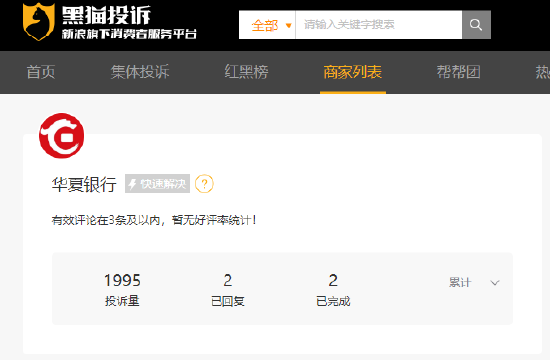Click the 暂无好评率统计 notice text

[x=214, y=220]
